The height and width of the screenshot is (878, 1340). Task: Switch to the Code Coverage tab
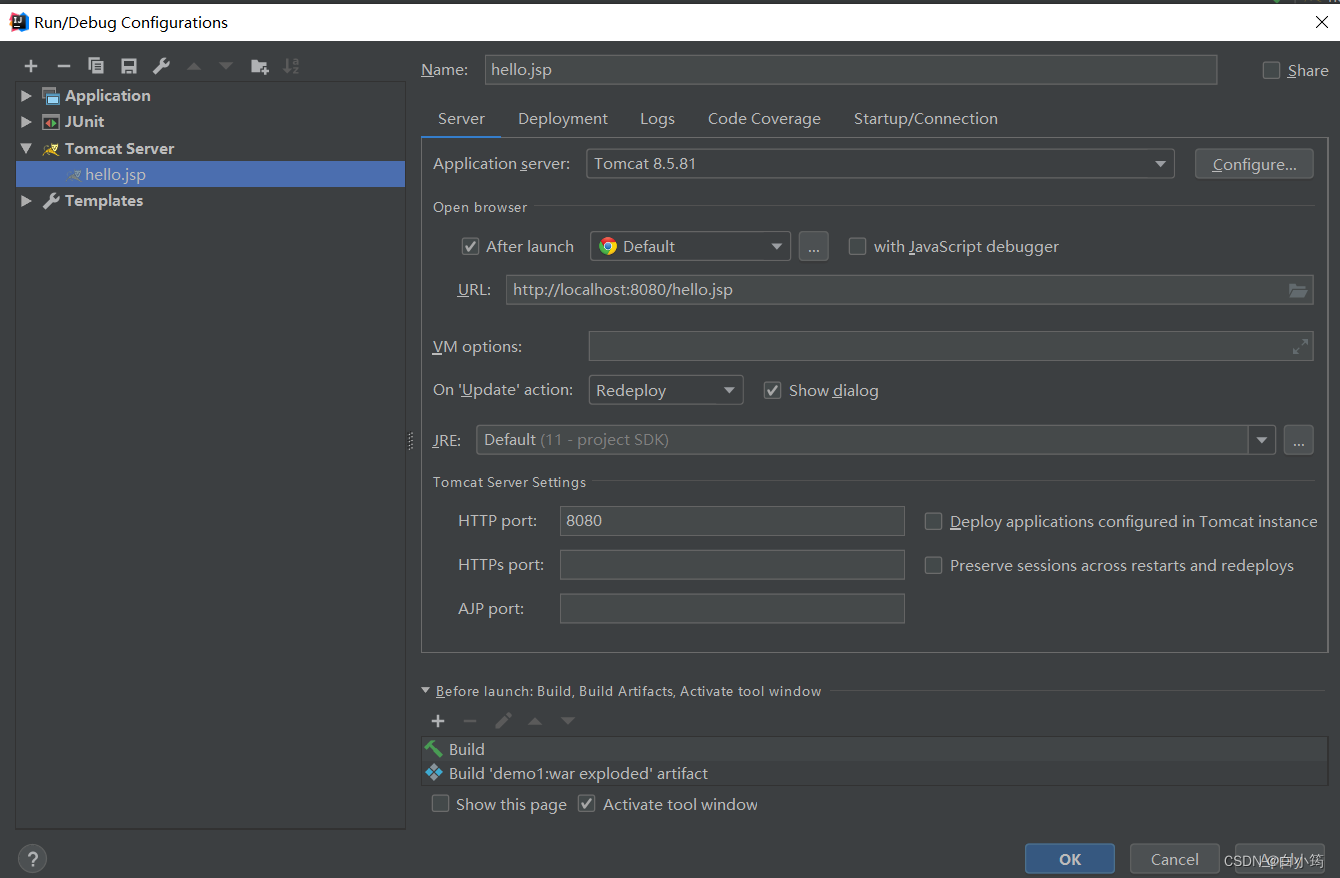coord(764,119)
